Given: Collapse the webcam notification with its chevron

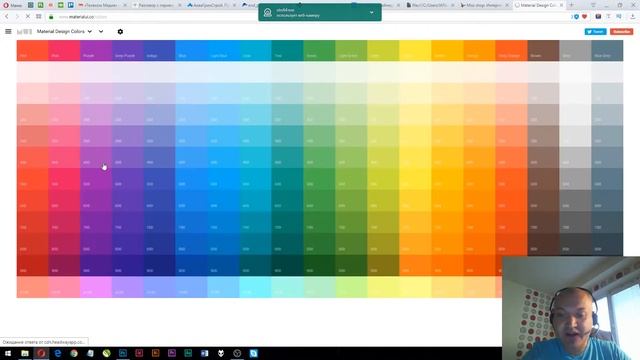Looking at the screenshot, I should (x=371, y=13).
